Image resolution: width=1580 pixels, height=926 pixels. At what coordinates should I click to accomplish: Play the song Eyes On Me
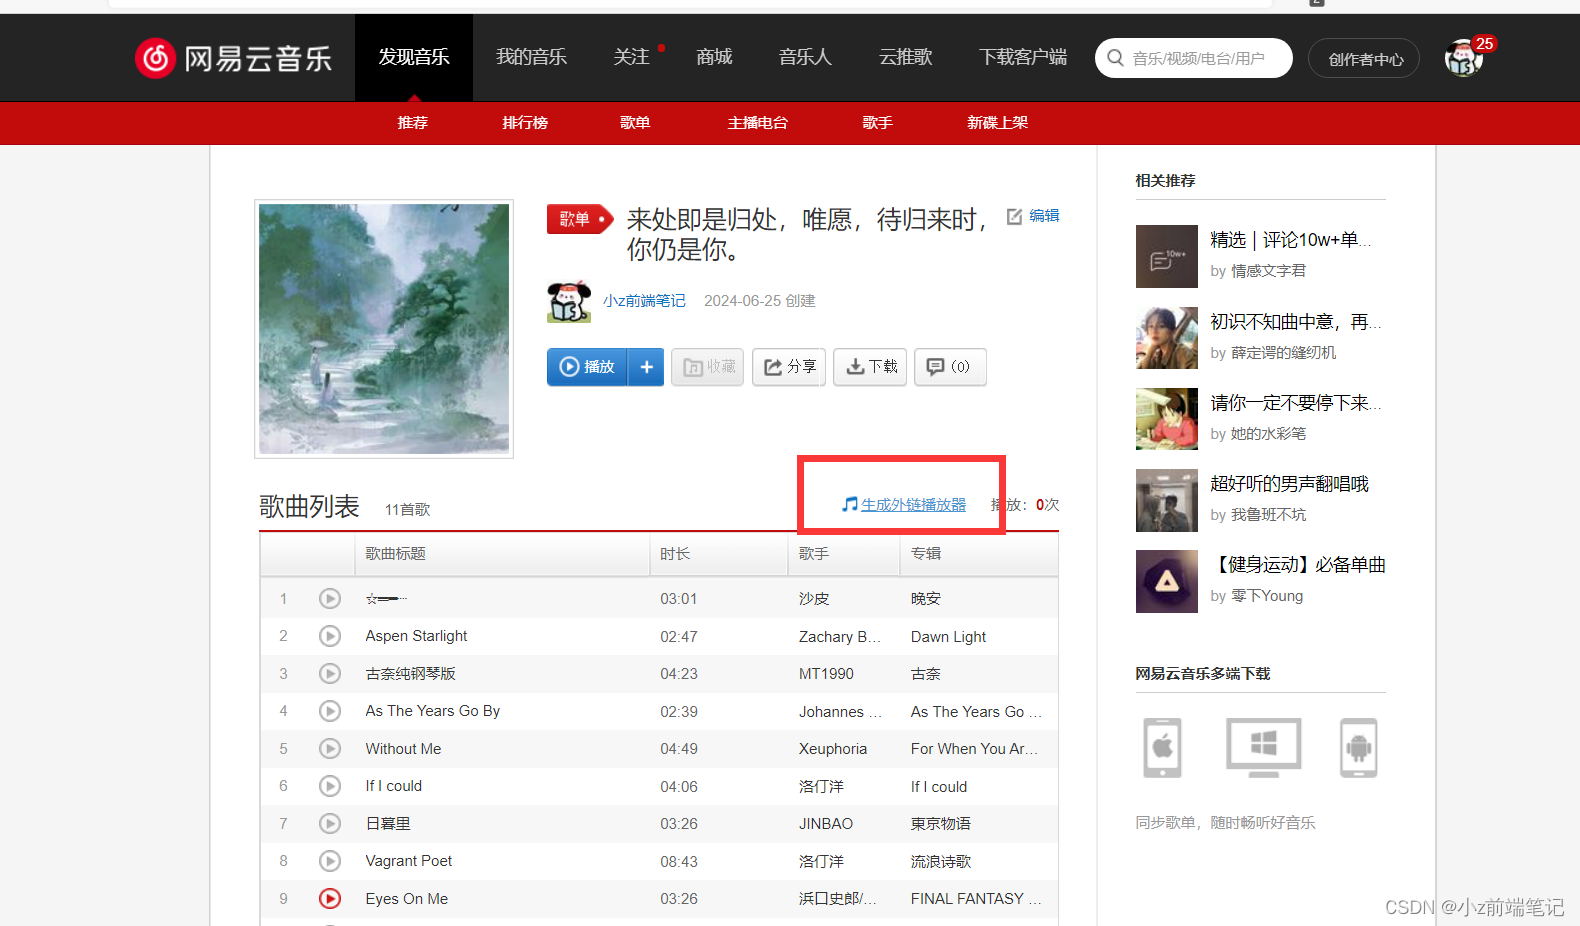[330, 899]
